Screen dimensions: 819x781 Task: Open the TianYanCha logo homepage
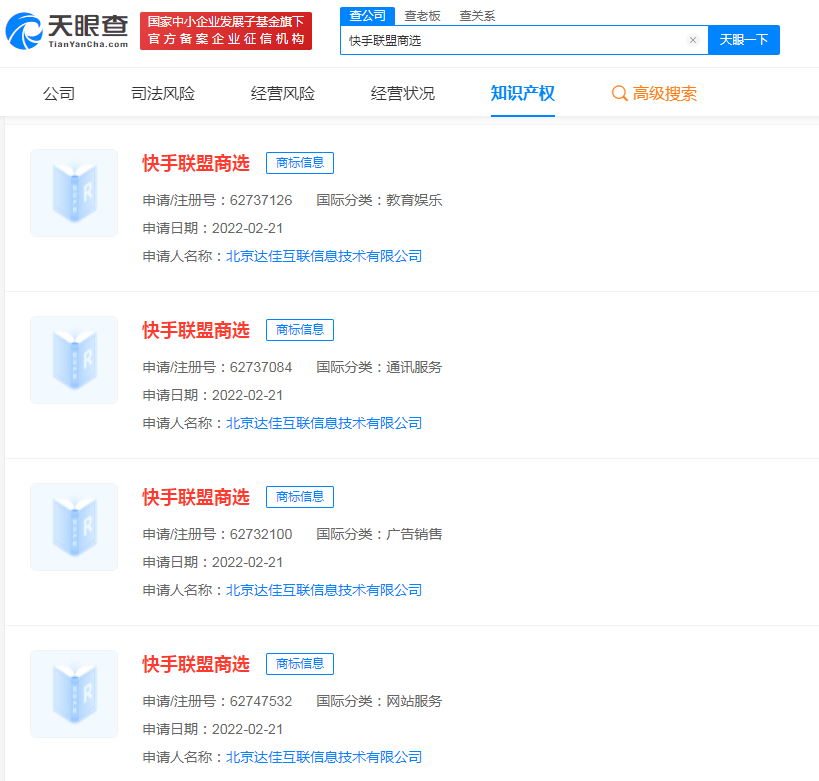(x=67, y=31)
